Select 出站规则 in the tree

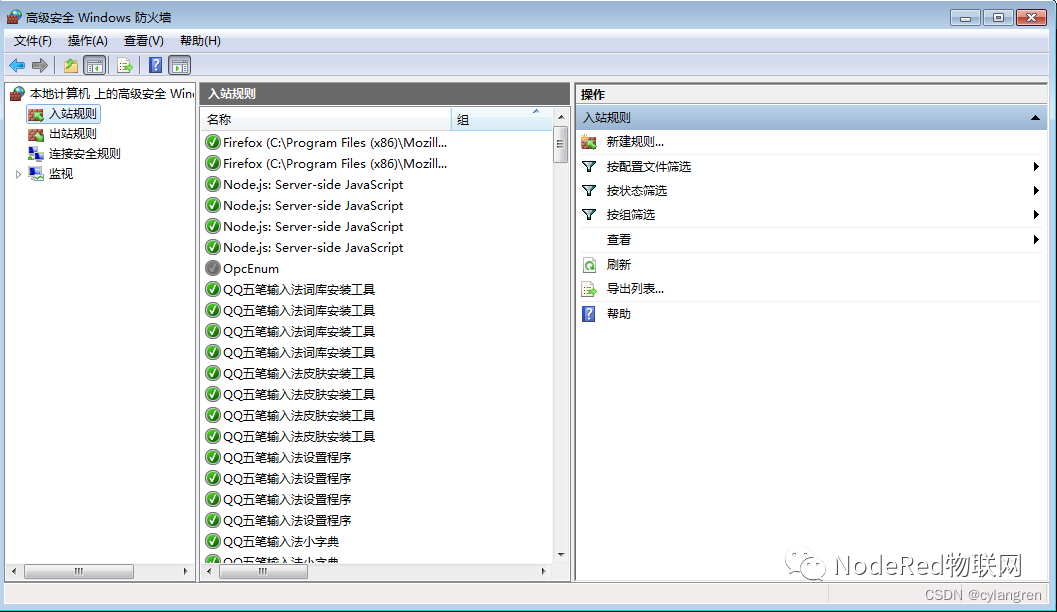73,134
